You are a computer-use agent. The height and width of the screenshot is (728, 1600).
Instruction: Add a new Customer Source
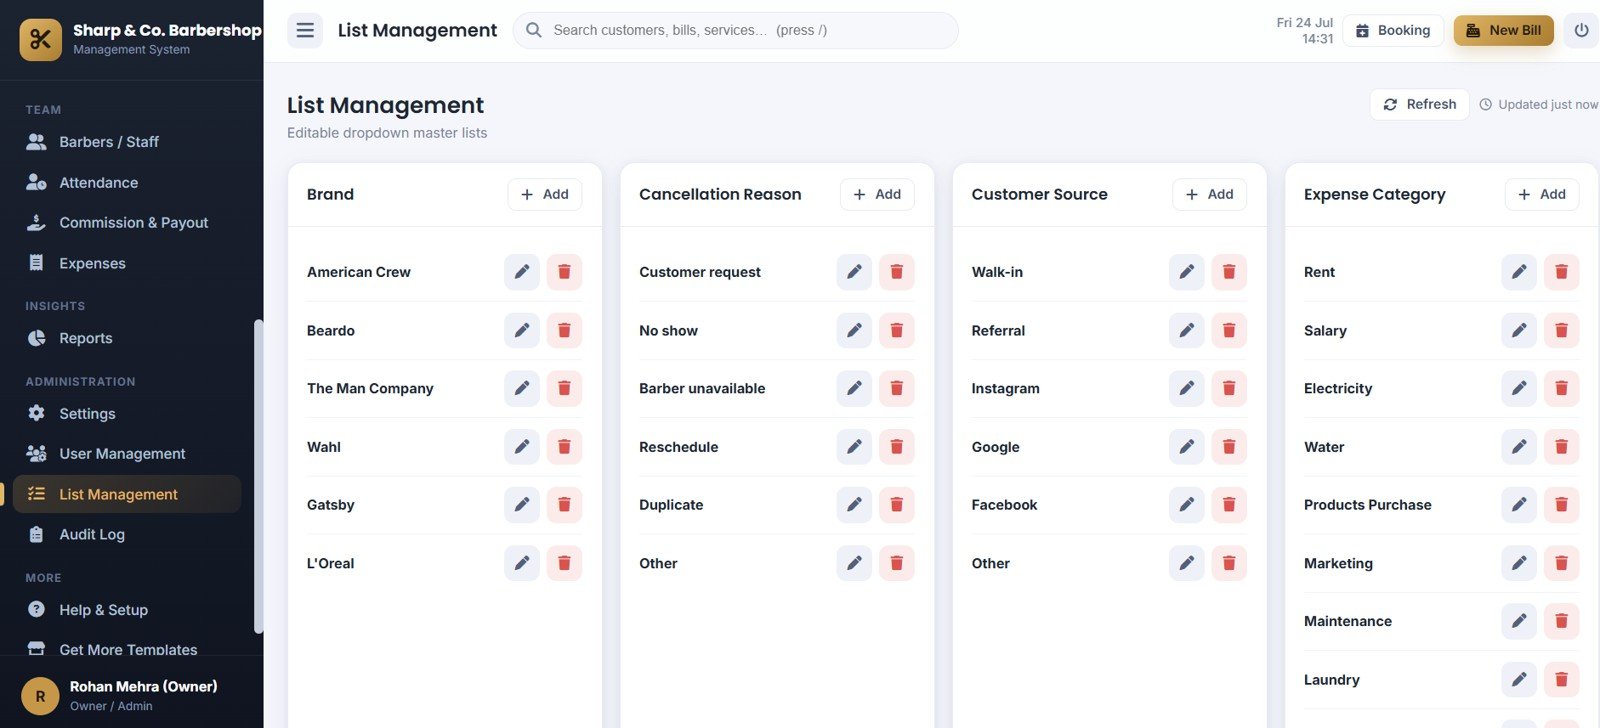pyautogui.click(x=1209, y=194)
